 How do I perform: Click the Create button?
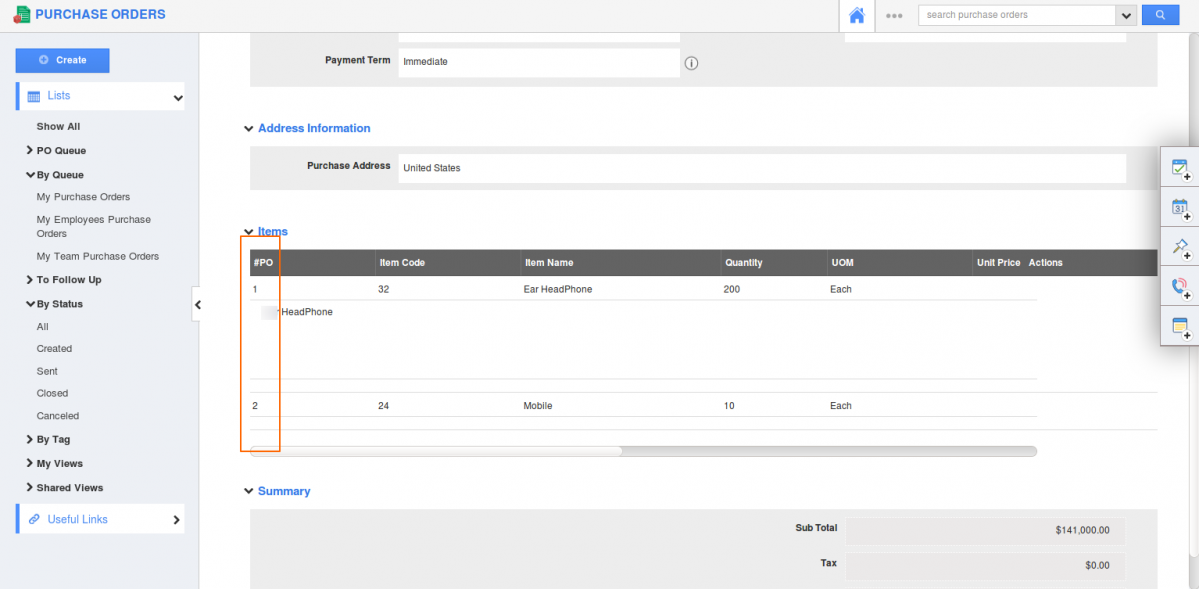point(62,60)
